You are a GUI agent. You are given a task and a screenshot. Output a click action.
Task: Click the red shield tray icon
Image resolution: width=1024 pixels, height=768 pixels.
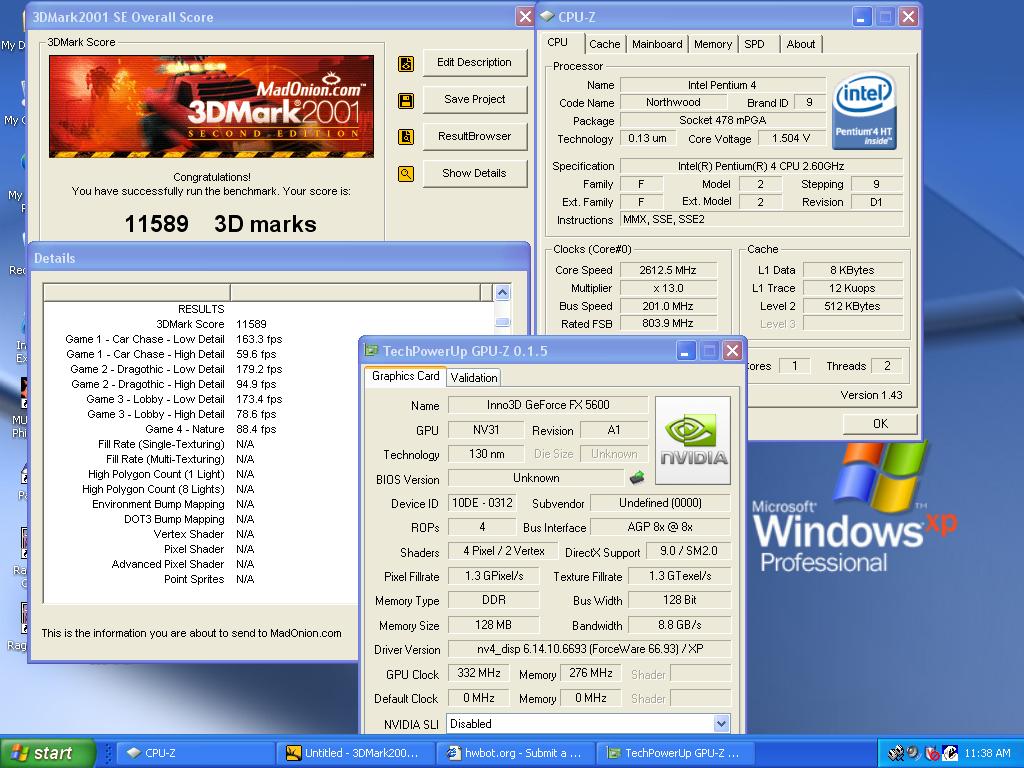point(932,754)
